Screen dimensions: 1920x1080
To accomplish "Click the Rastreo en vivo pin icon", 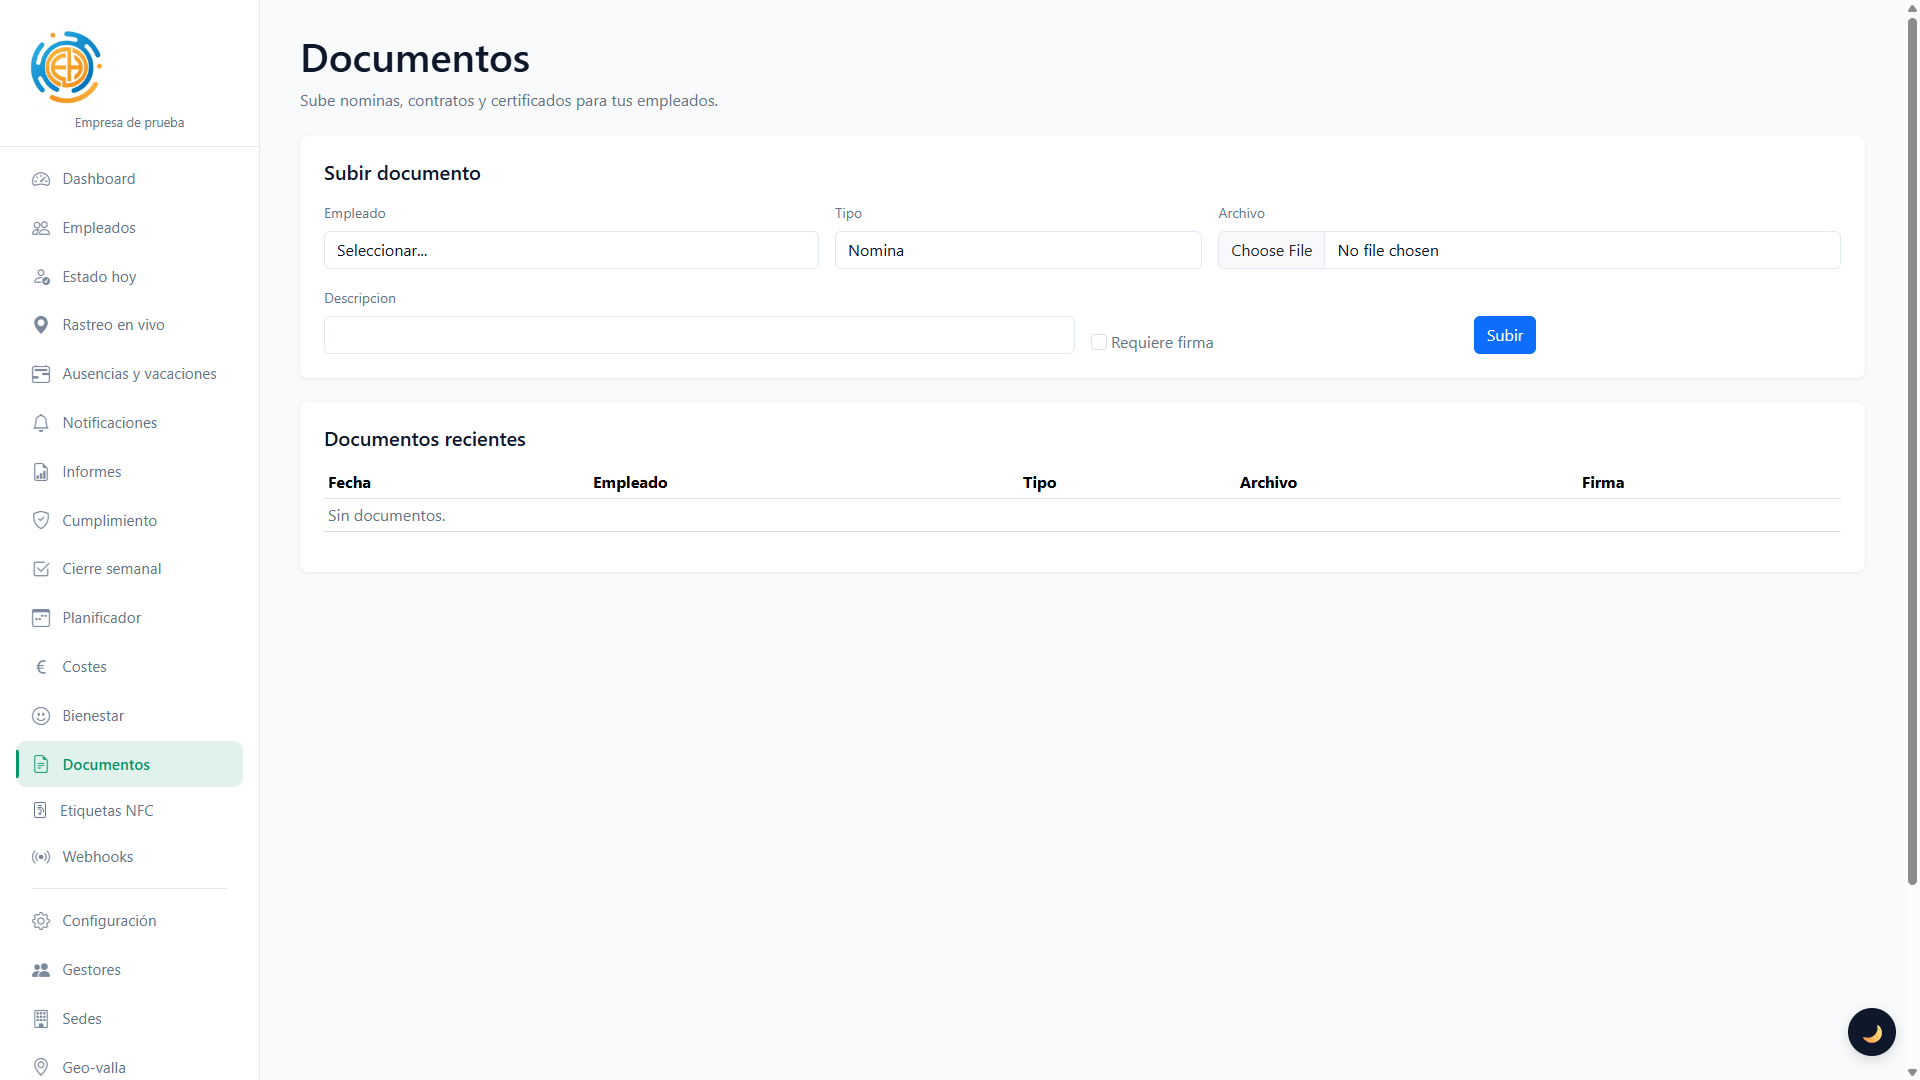I will tap(41, 325).
